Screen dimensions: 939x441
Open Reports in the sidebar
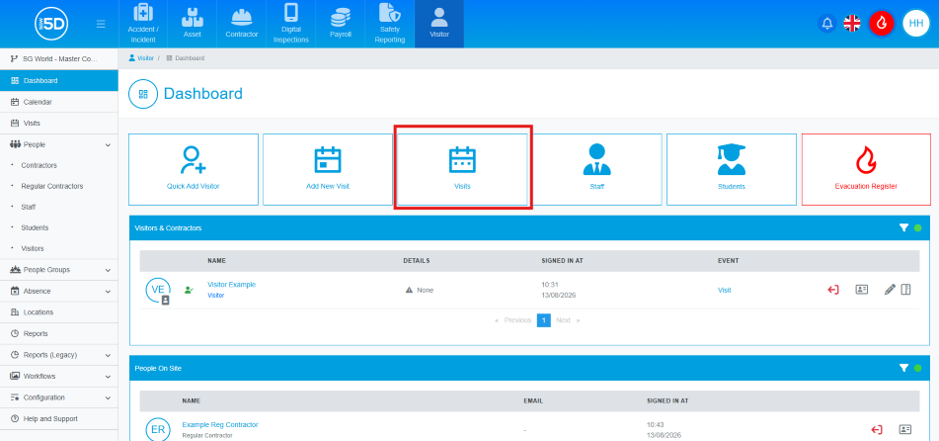tap(59, 334)
